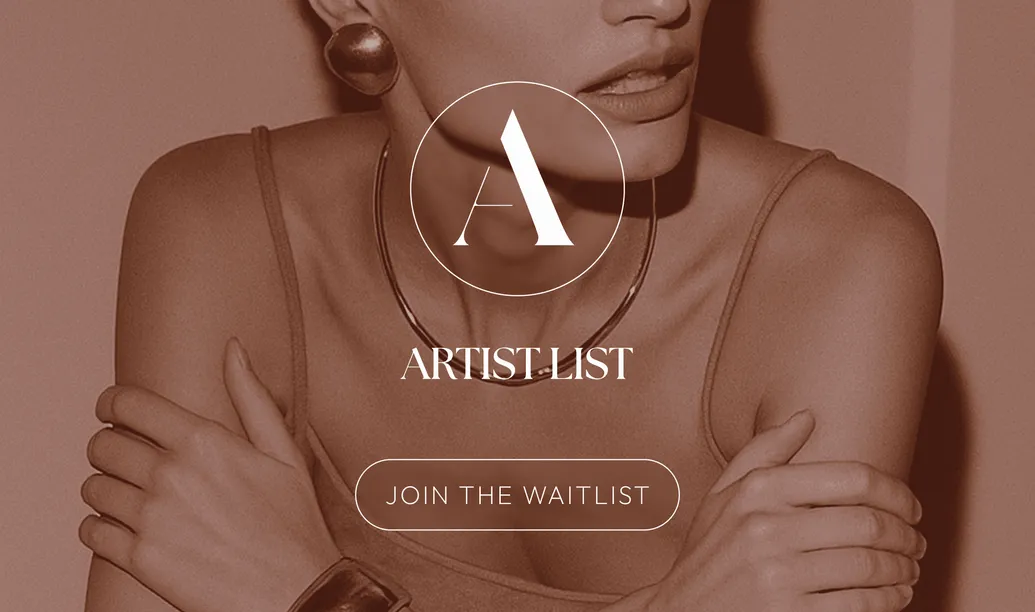1035x612 pixels.
Task: Select the serif letter A inside the circle
Action: point(513,178)
